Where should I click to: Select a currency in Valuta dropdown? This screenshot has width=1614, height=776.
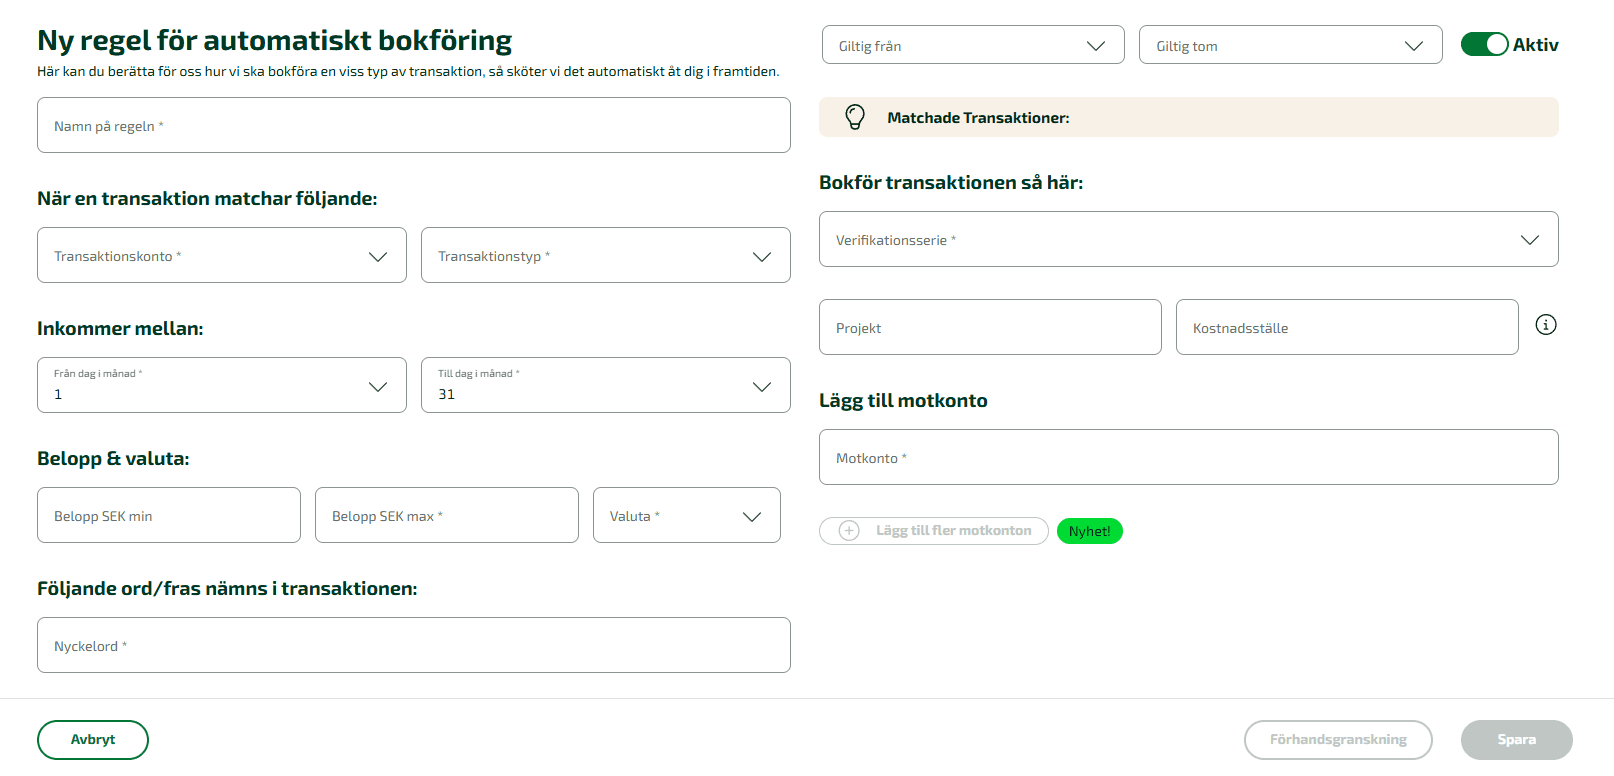click(686, 516)
